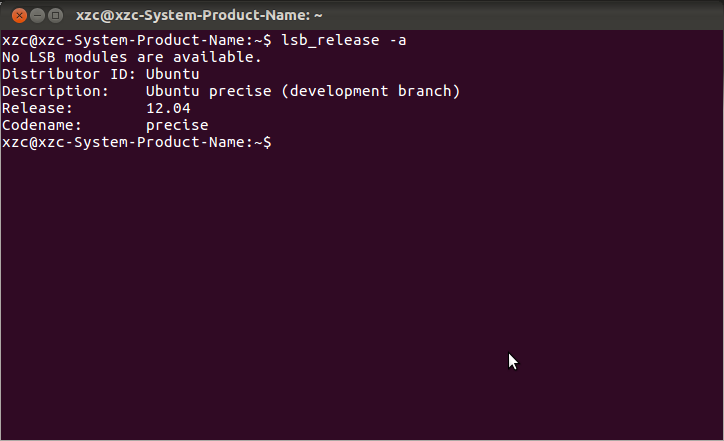Click the 'Codename:' label
Viewport: 724px width, 441px height.
click(42, 125)
